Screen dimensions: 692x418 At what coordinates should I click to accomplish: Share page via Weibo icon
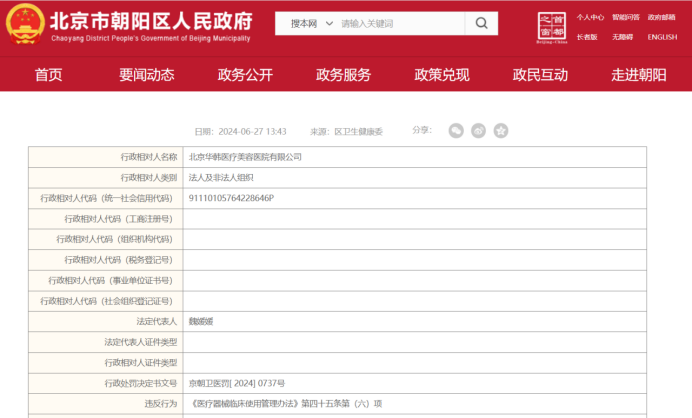478,131
